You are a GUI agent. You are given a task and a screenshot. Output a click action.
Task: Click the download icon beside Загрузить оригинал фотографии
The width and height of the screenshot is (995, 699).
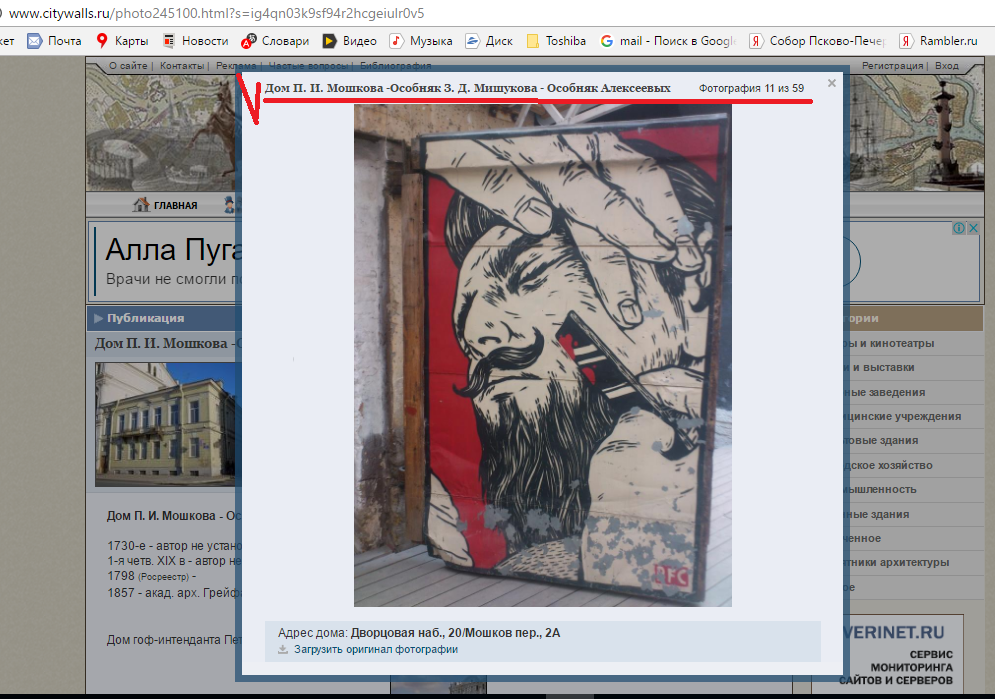pos(283,650)
